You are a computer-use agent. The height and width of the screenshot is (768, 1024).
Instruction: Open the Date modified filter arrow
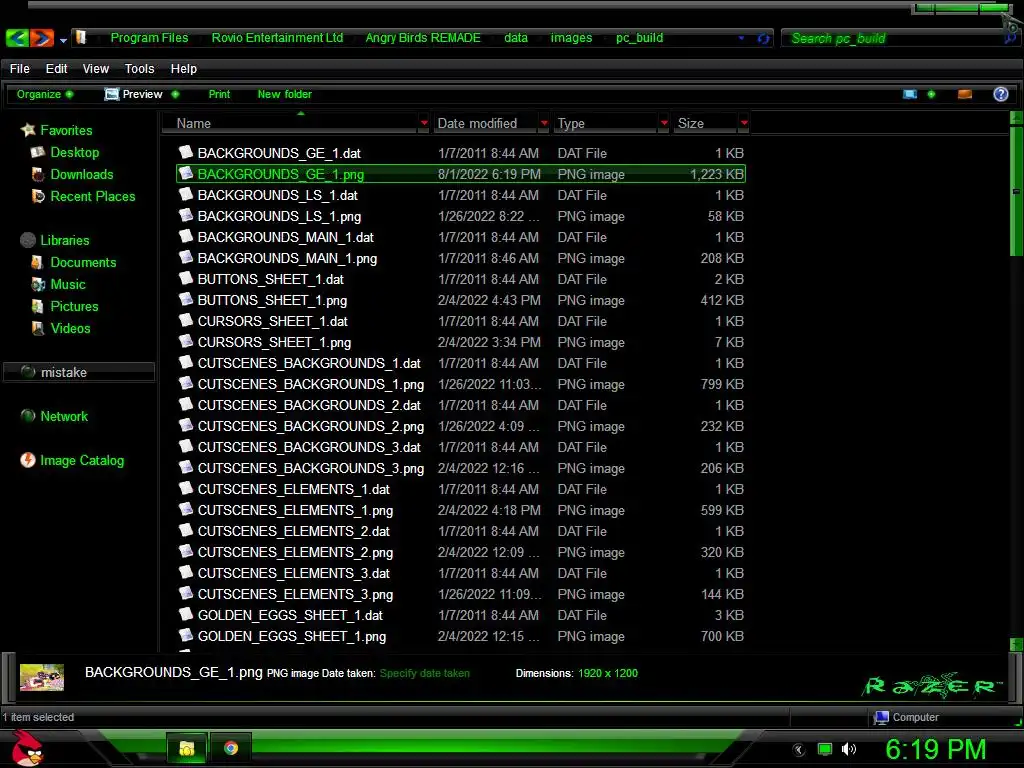click(x=544, y=123)
